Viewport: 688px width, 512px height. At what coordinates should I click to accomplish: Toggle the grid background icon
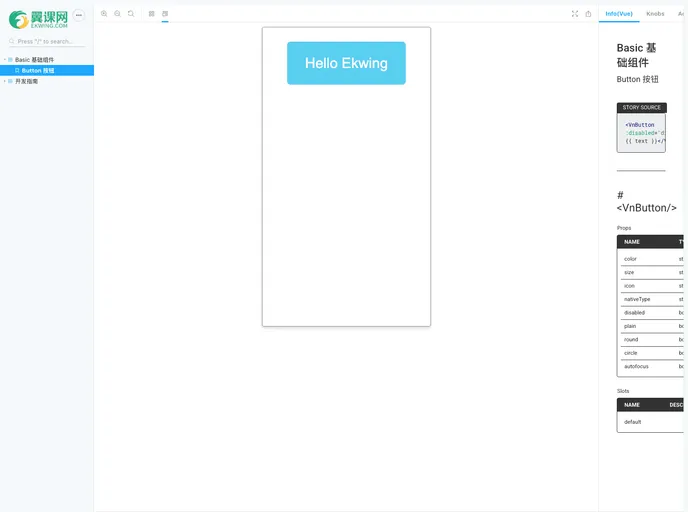click(152, 14)
